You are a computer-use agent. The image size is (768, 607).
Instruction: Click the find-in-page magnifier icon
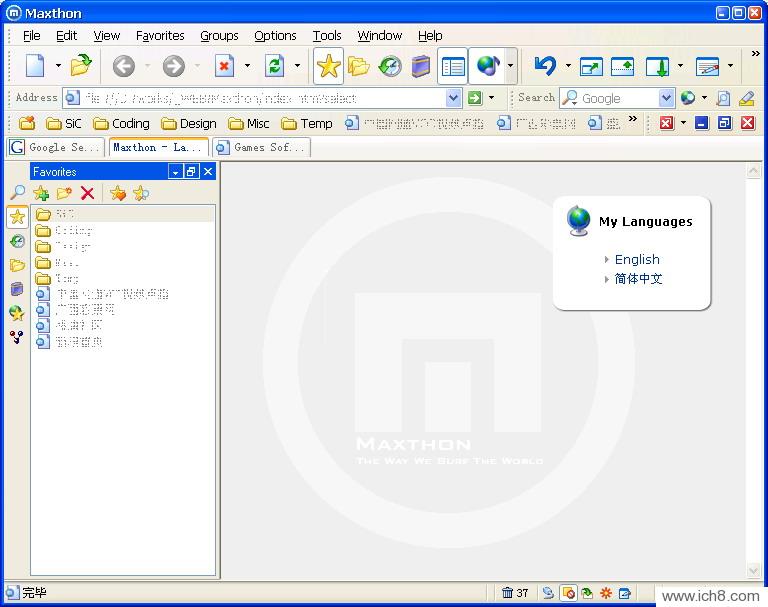pos(723,98)
